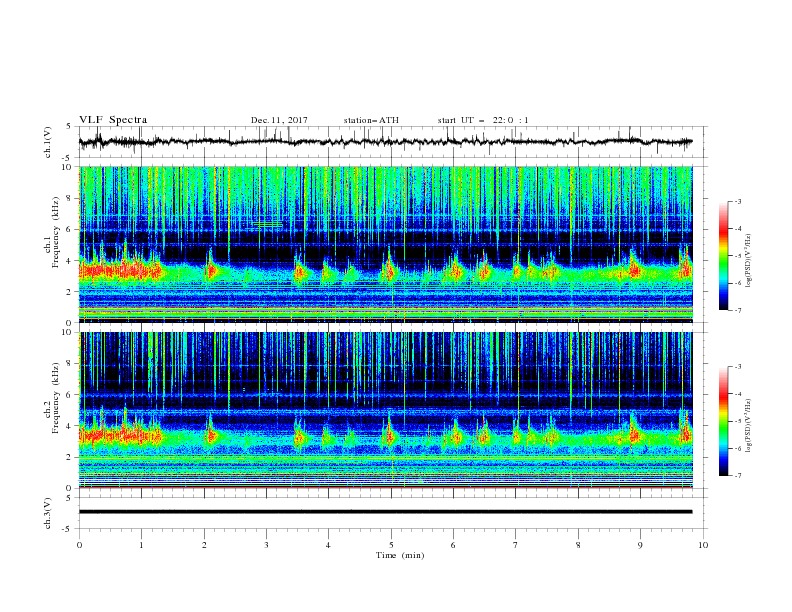Click the "-7" tick on upper colorbar
792x612 pixels.
737,310
